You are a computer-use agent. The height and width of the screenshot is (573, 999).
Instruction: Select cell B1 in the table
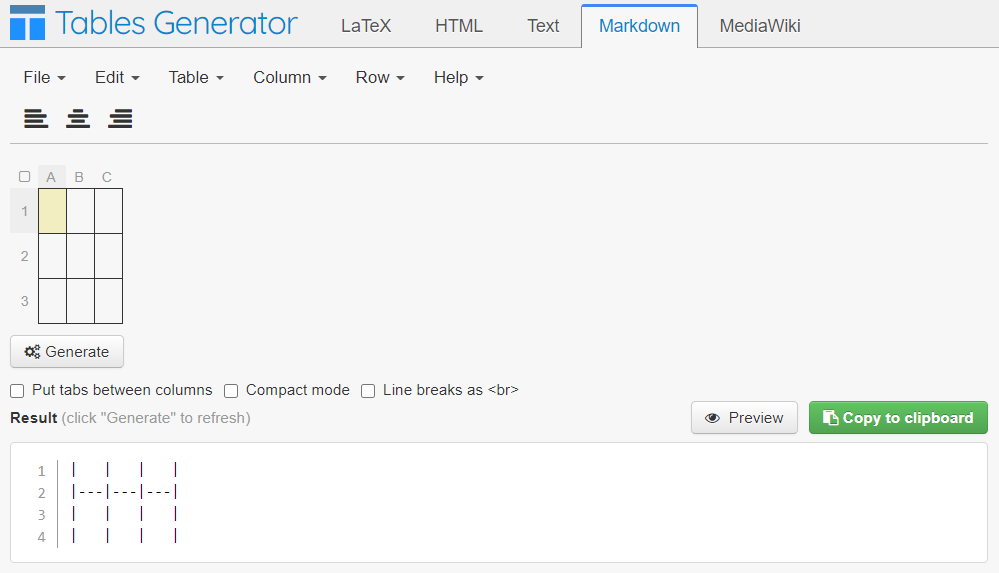tap(80, 211)
